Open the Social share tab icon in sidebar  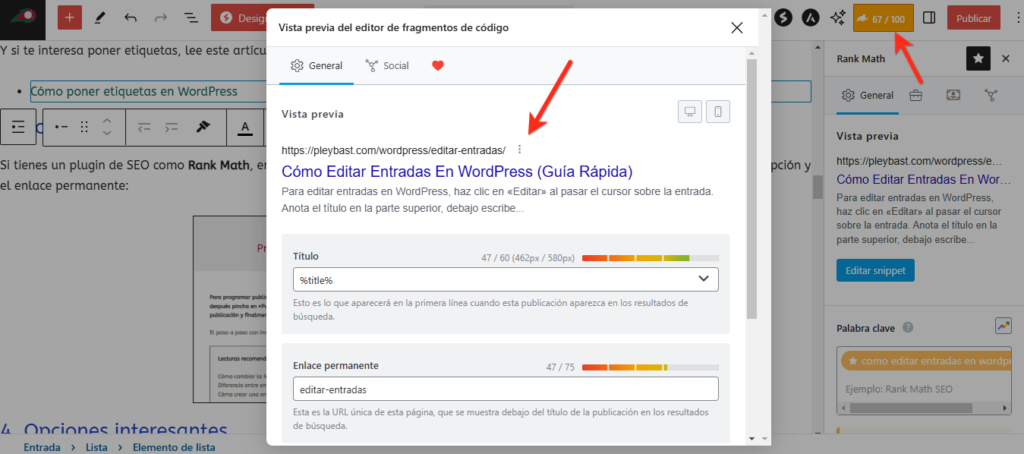[991, 95]
